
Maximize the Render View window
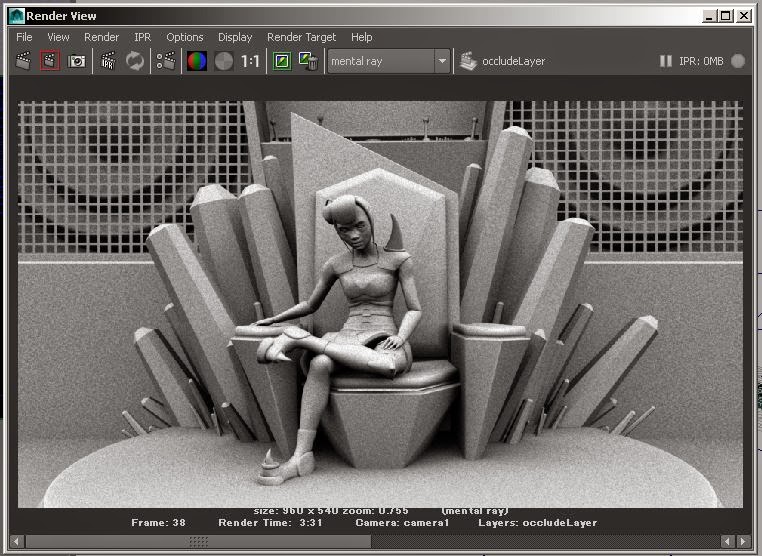pos(726,16)
